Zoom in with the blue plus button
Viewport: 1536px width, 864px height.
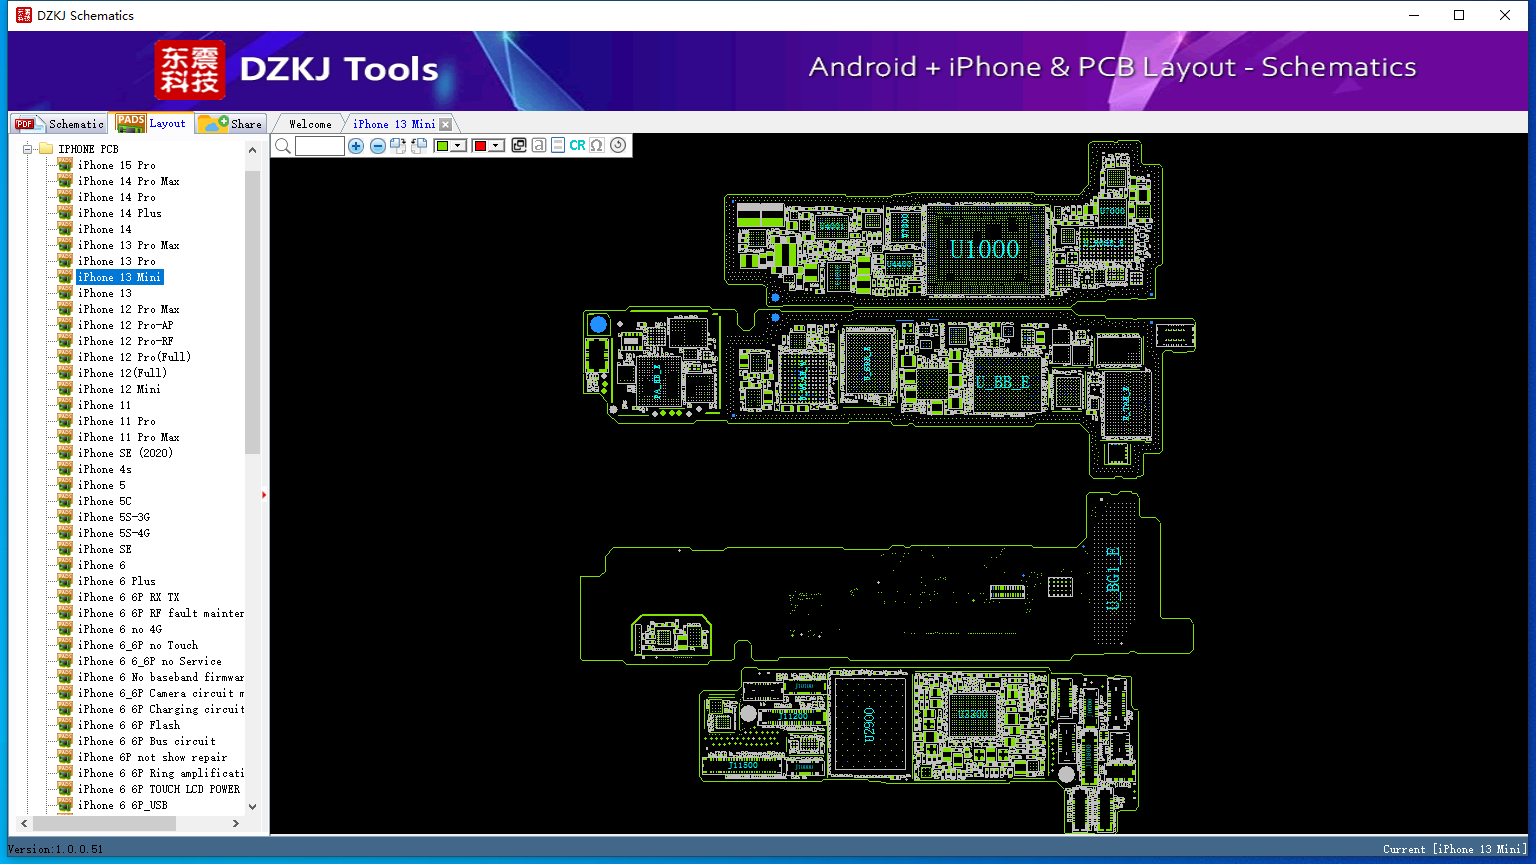coord(356,146)
